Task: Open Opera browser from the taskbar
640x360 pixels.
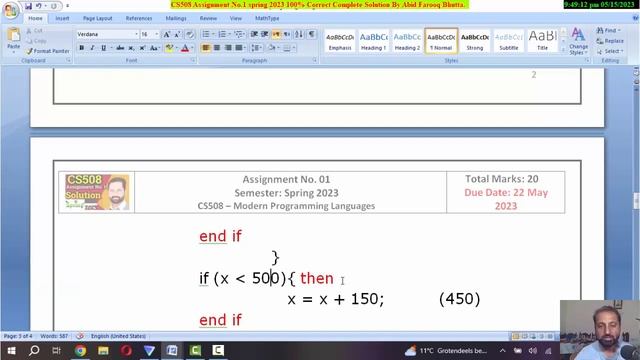Action: point(126,351)
